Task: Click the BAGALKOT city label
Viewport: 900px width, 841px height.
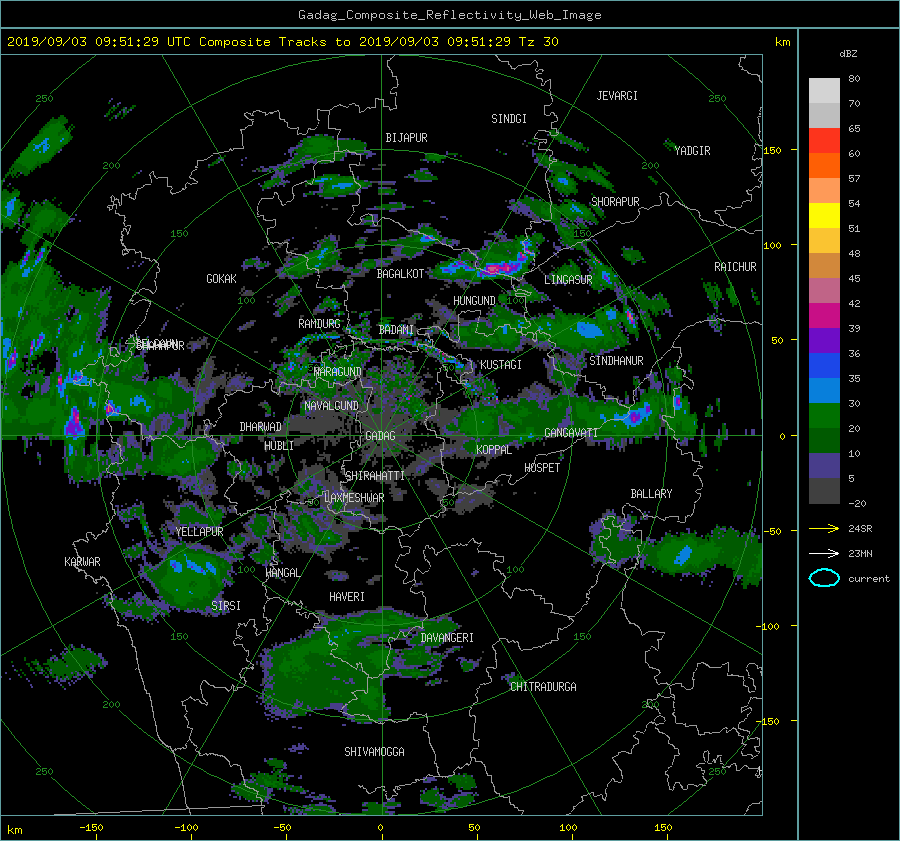Action: coord(400,274)
